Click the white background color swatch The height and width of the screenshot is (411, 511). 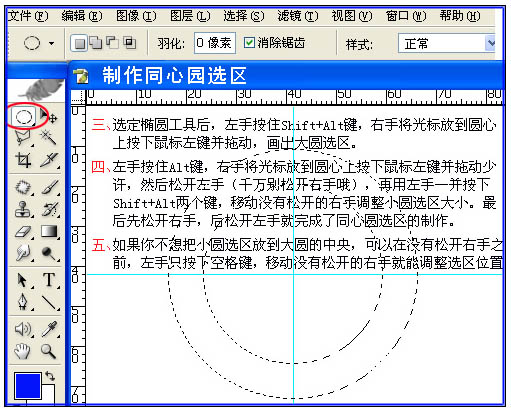click(x=49, y=393)
